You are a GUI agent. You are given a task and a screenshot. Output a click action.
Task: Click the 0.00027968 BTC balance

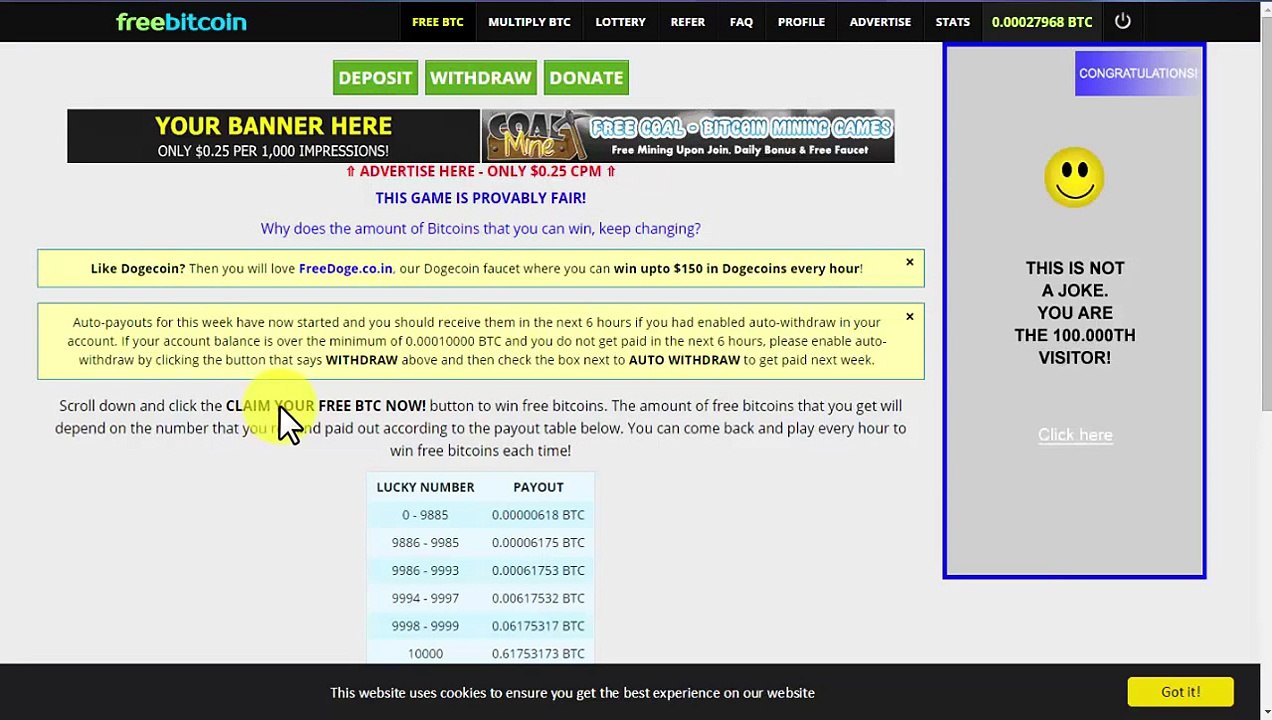pyautogui.click(x=1041, y=22)
